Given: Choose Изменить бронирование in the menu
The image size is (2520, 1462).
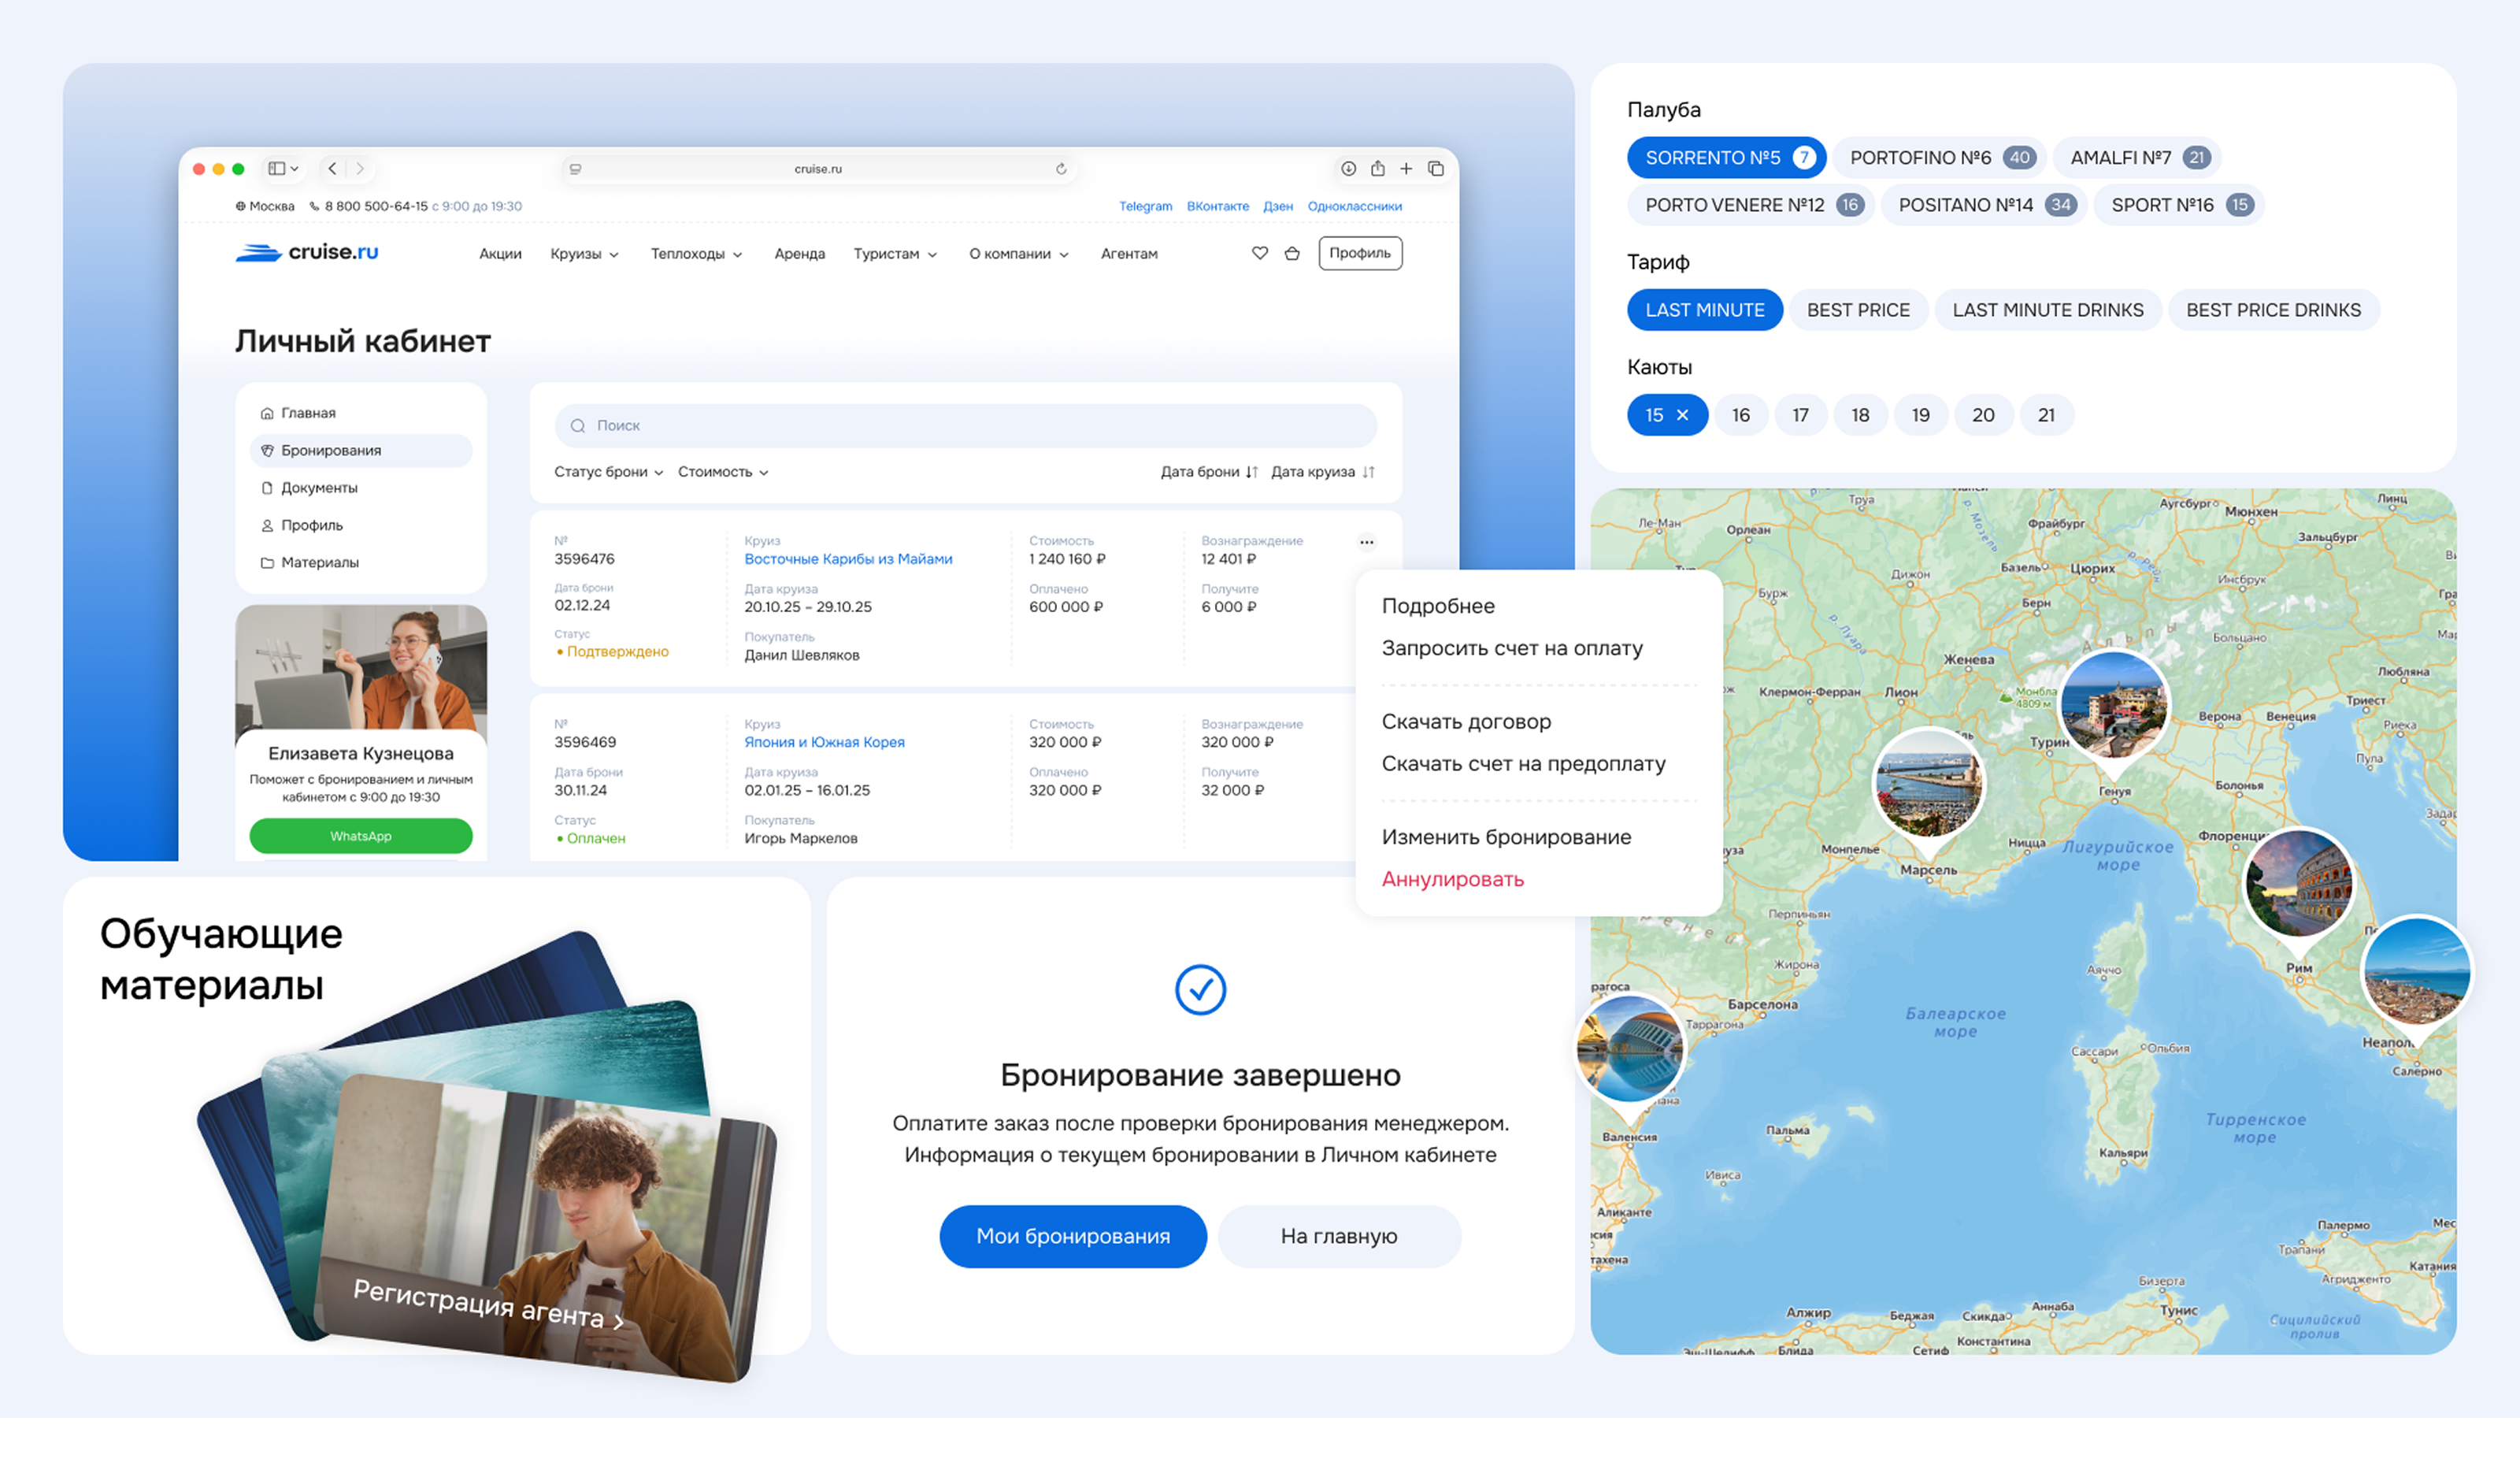Looking at the screenshot, I should pos(1506,837).
